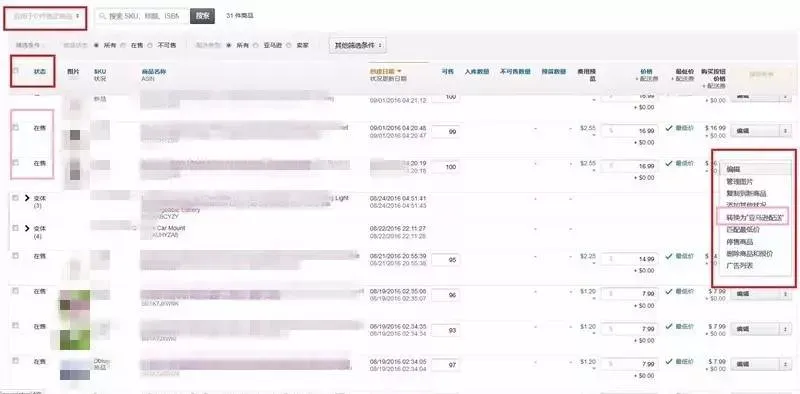The height and width of the screenshot is (394, 800).
Task: Click the $2.25 fee estimate value
Action: (588, 256)
